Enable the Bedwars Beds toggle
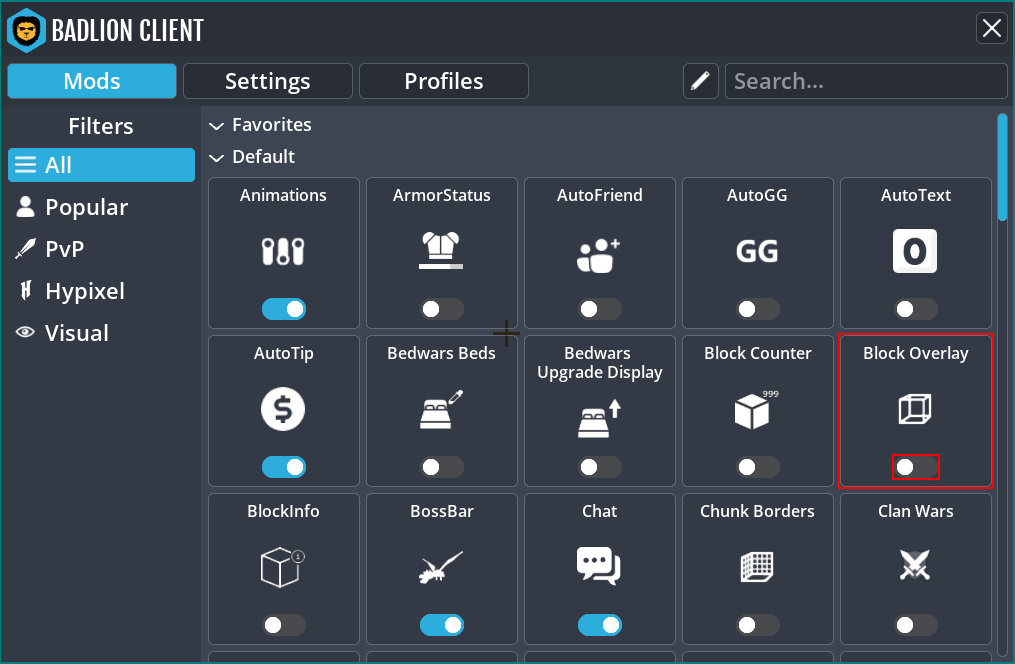 441,467
